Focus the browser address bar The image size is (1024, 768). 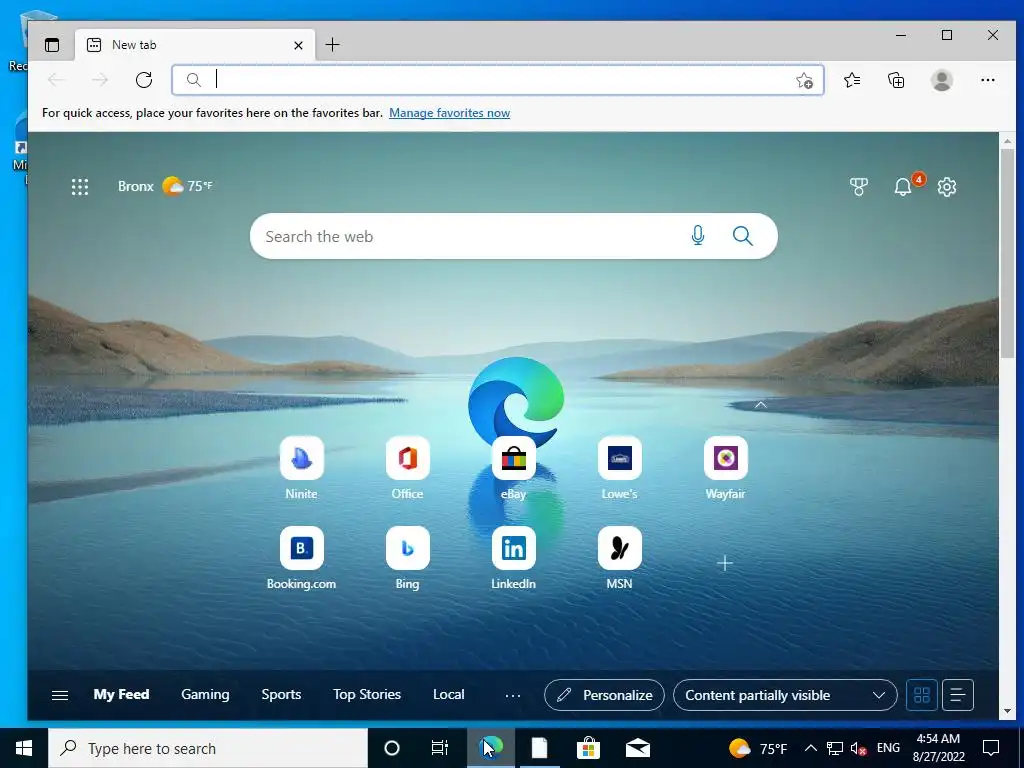498,80
